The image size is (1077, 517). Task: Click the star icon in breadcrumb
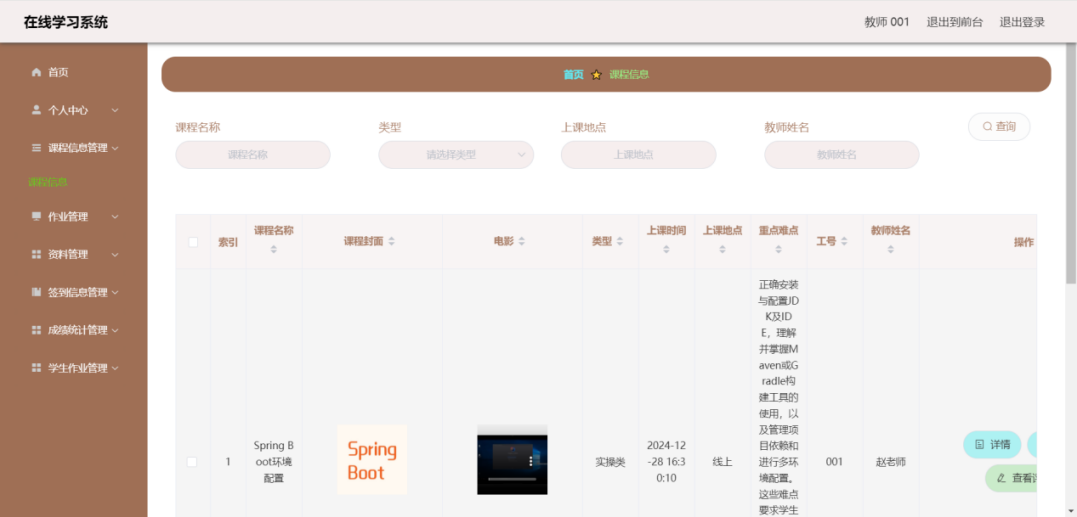pyautogui.click(x=596, y=75)
